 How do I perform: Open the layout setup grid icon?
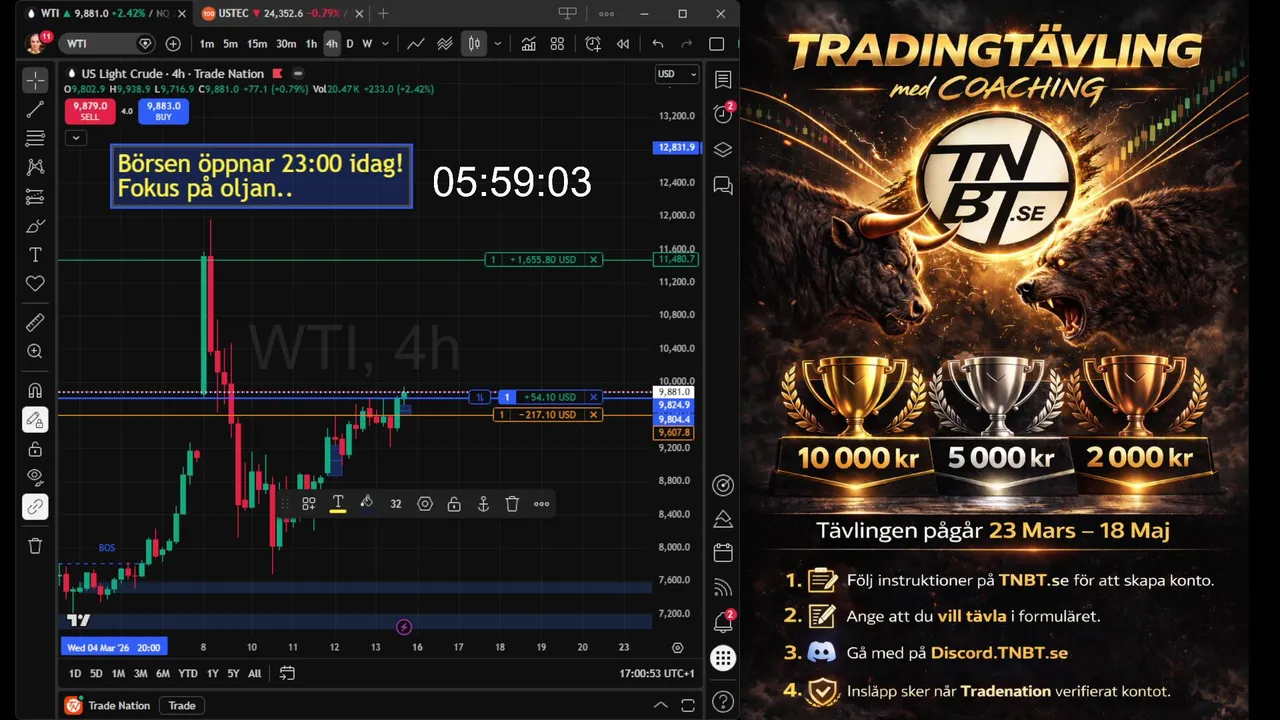coord(557,44)
